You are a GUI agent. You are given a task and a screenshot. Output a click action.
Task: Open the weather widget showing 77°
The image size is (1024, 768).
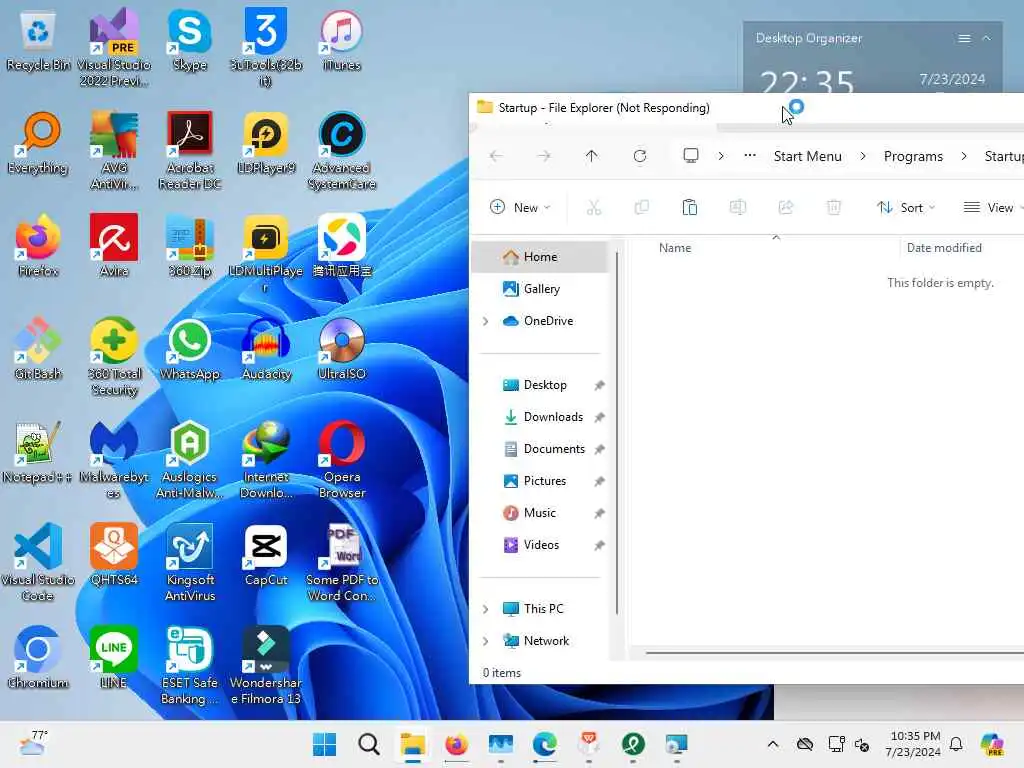[33, 744]
